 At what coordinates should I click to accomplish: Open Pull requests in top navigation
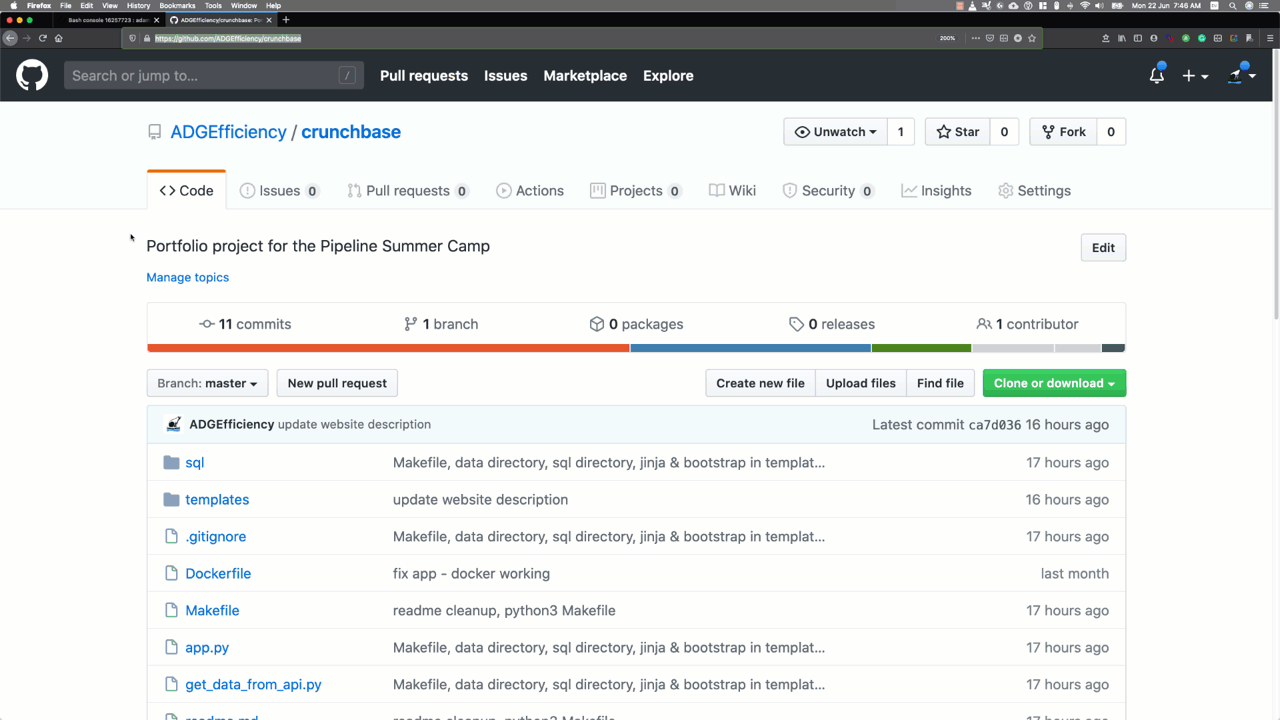pos(424,75)
